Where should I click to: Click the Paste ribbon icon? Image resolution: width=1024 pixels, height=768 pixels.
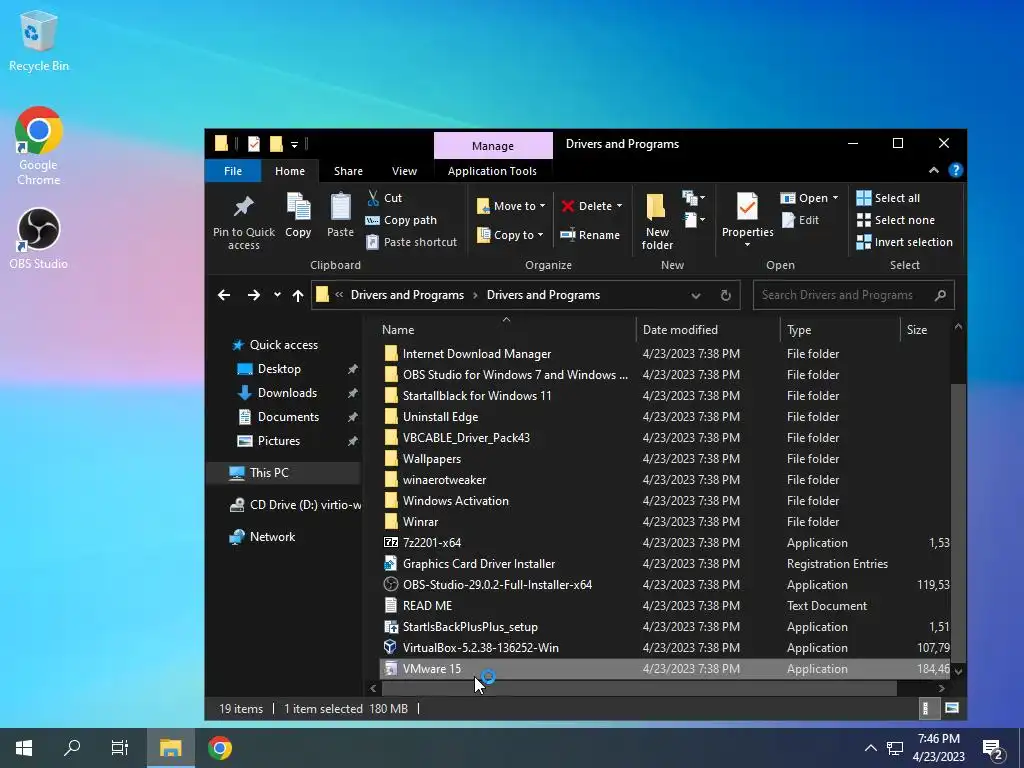pos(340,207)
